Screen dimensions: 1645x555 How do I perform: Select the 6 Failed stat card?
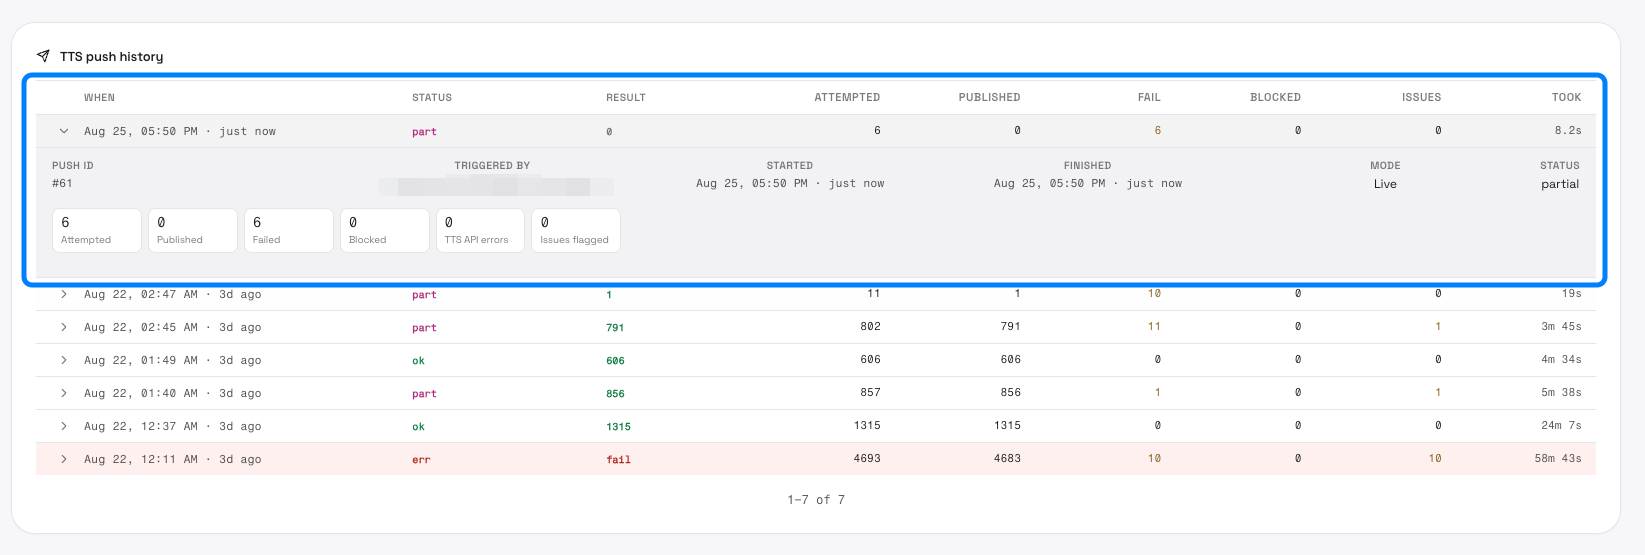coord(289,231)
